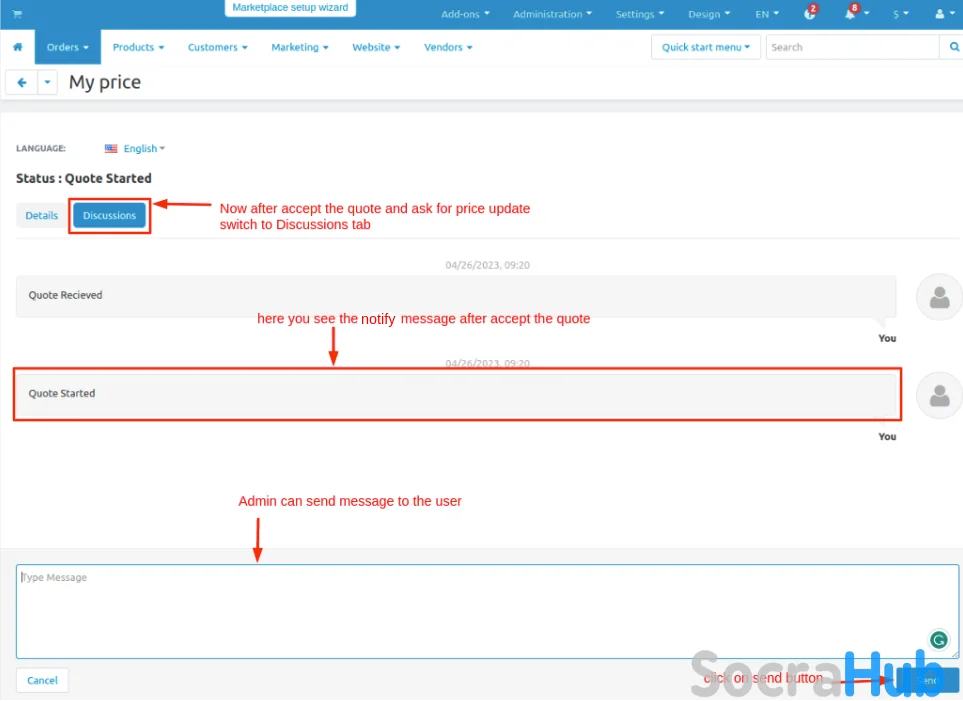Viewport: 963px width, 701px height.
Task: Focus the Search input field
Action: click(852, 47)
